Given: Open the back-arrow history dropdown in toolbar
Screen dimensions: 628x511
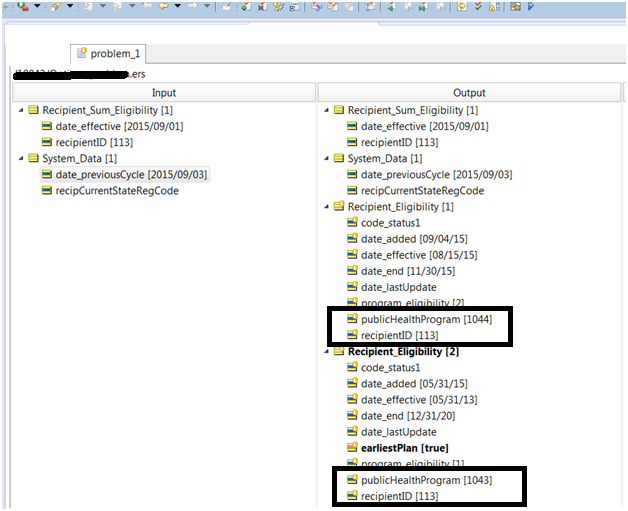Looking at the screenshot, I should pyautogui.click(x=178, y=6).
